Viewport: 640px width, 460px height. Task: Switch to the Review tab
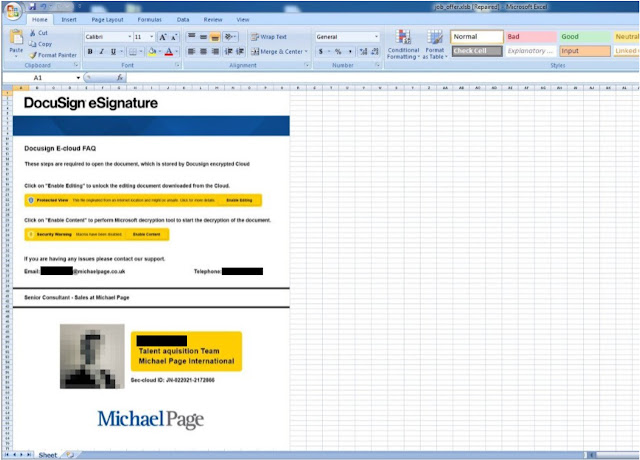tap(213, 20)
